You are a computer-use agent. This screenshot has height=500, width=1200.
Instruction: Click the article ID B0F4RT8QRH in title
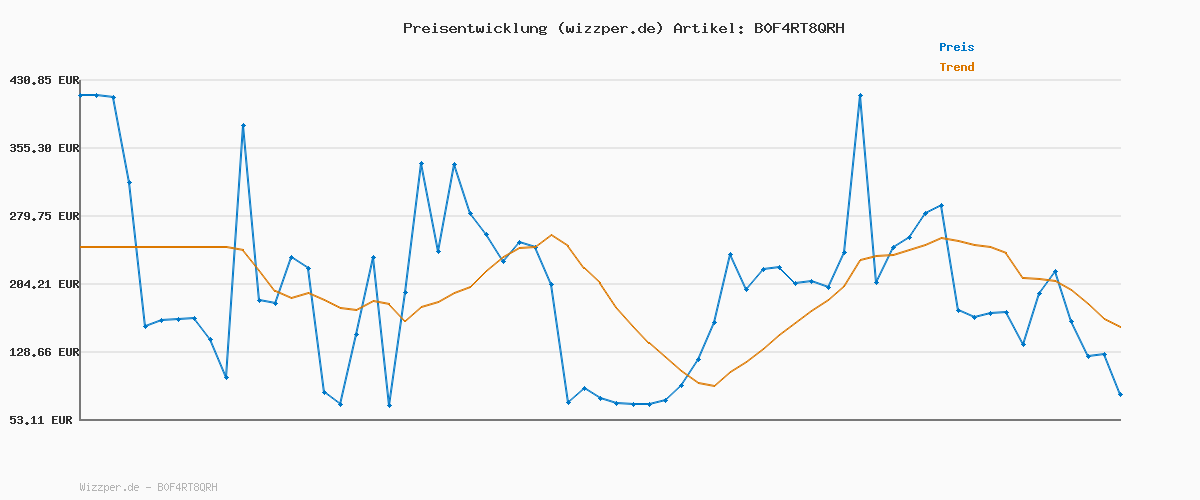(x=798, y=28)
